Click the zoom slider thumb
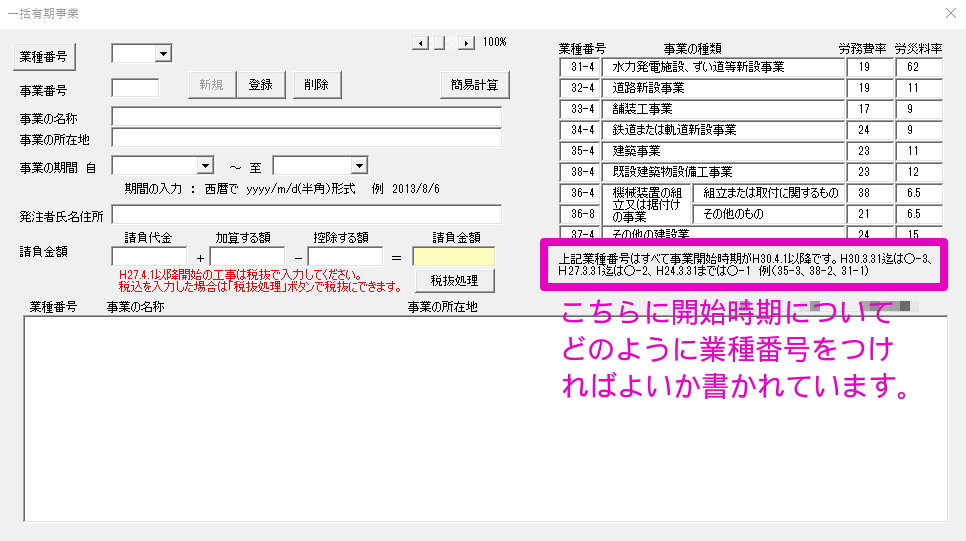Screen dimensions: 966x541 [438, 43]
